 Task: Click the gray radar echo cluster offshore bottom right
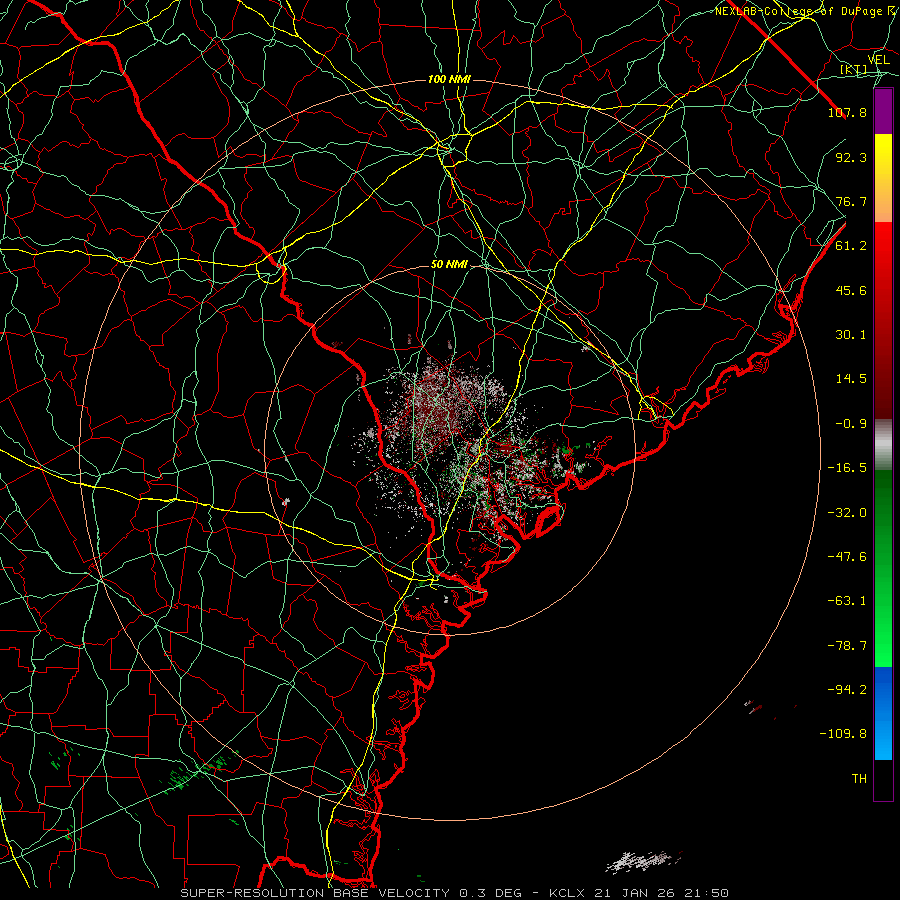pyautogui.click(x=642, y=861)
